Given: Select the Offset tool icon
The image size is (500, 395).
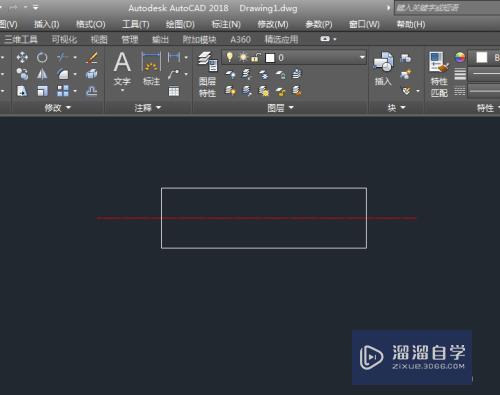Looking at the screenshot, I should click(92, 91).
